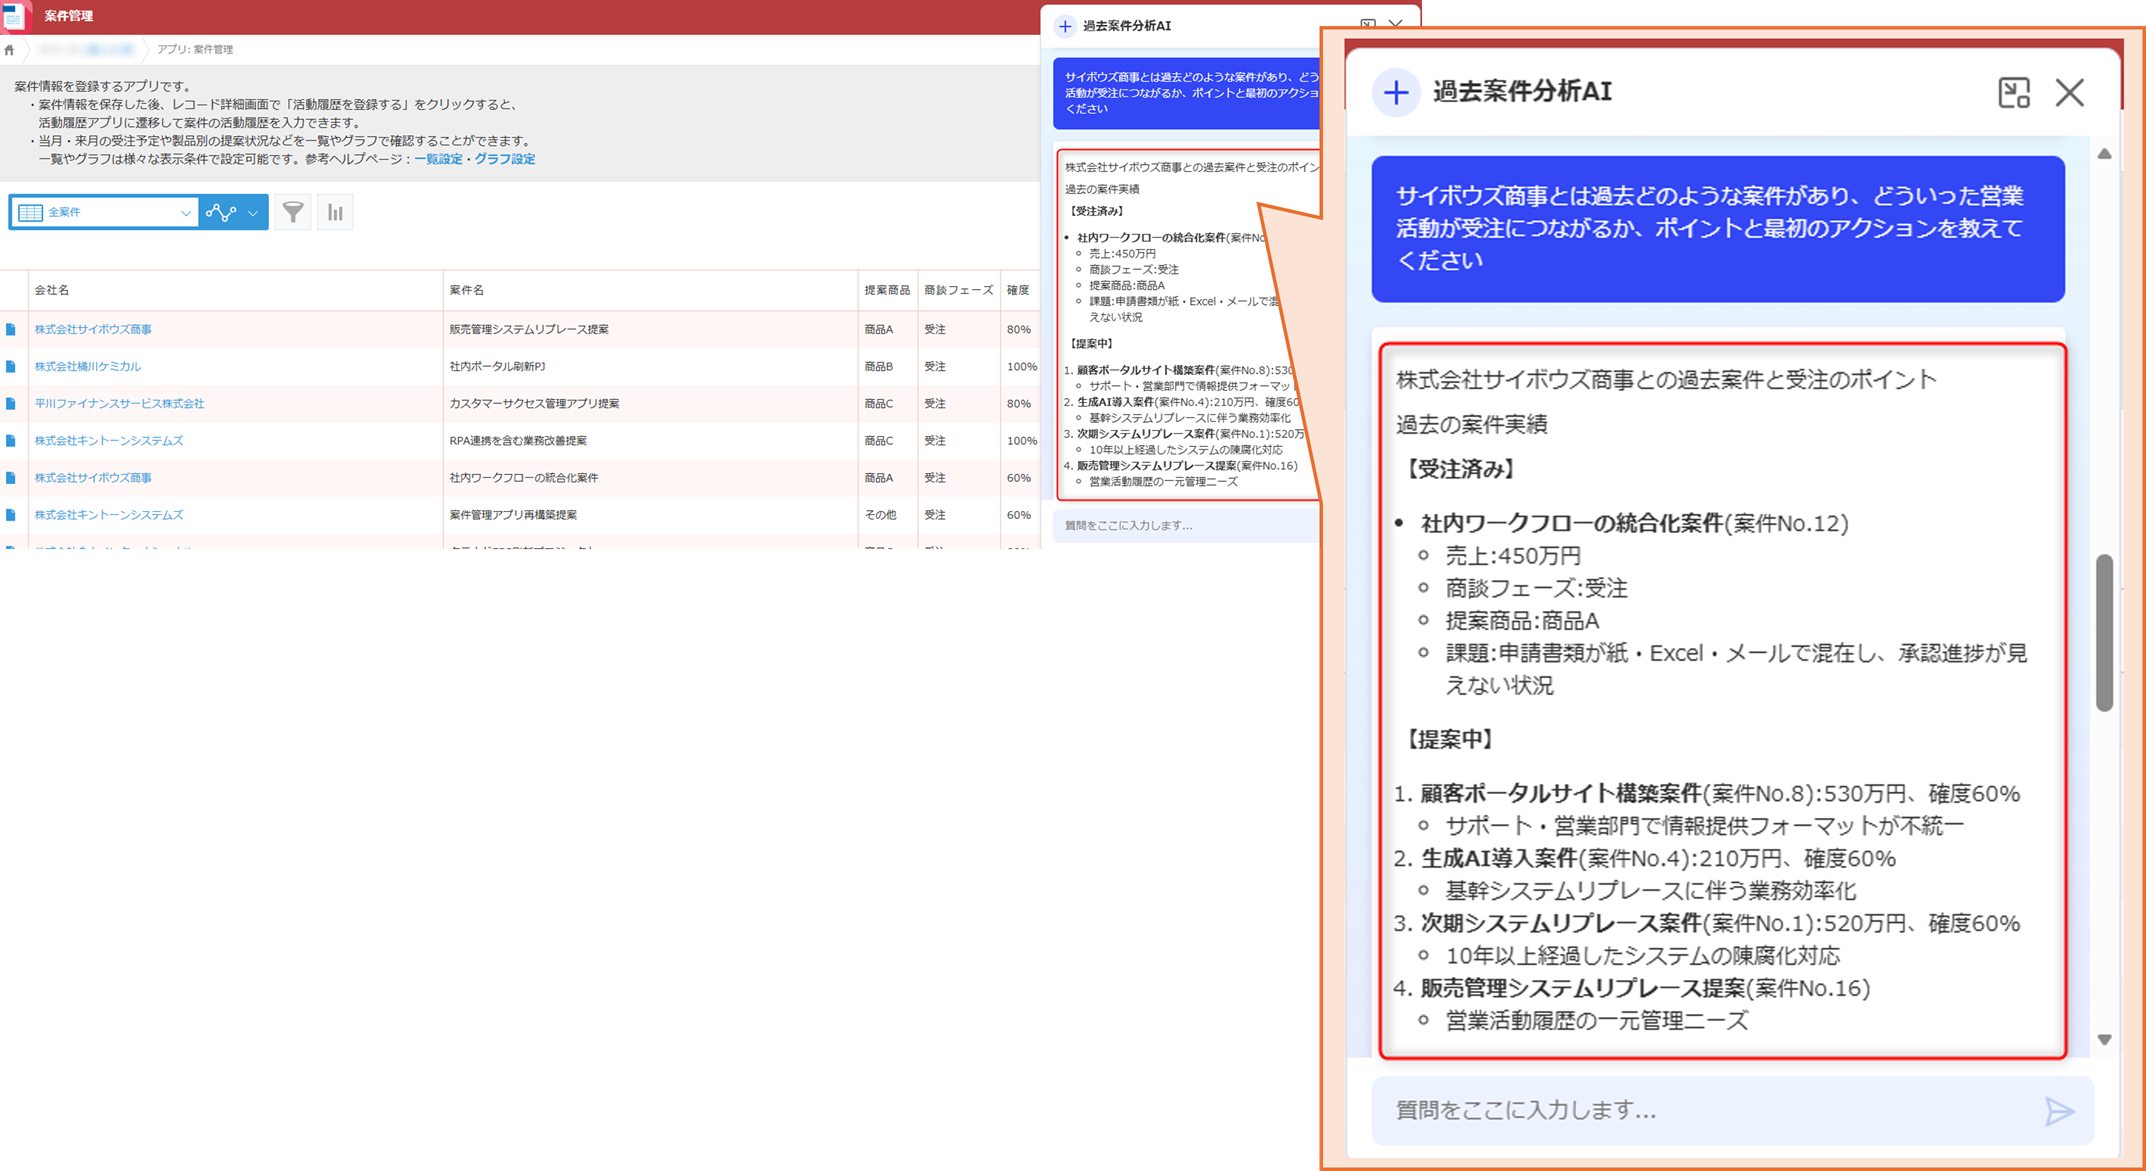Viewport: 2146px width, 1171px height.
Task: Click the アプリ: 案件管理 breadcrumb item
Action: tap(195, 49)
